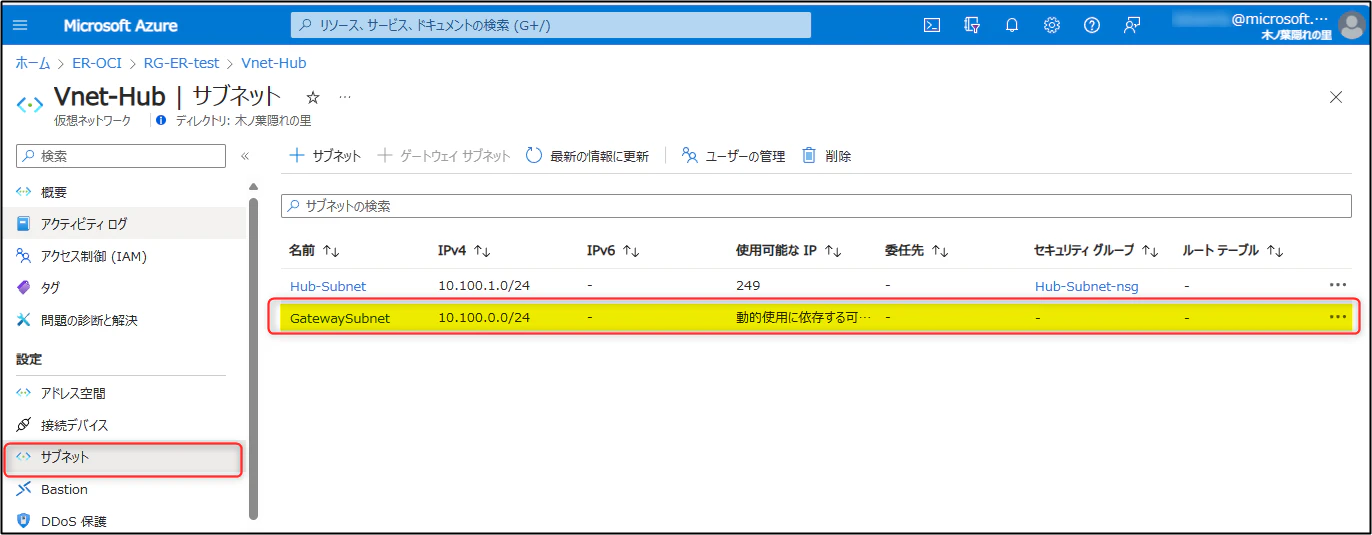Click the 動的使用に依存する cell
1372x535 pixels.
[804, 318]
